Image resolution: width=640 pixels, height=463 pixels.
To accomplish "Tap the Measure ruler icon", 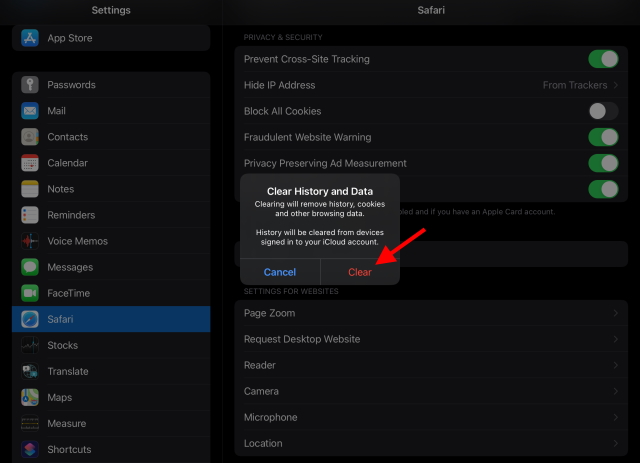I will point(30,423).
